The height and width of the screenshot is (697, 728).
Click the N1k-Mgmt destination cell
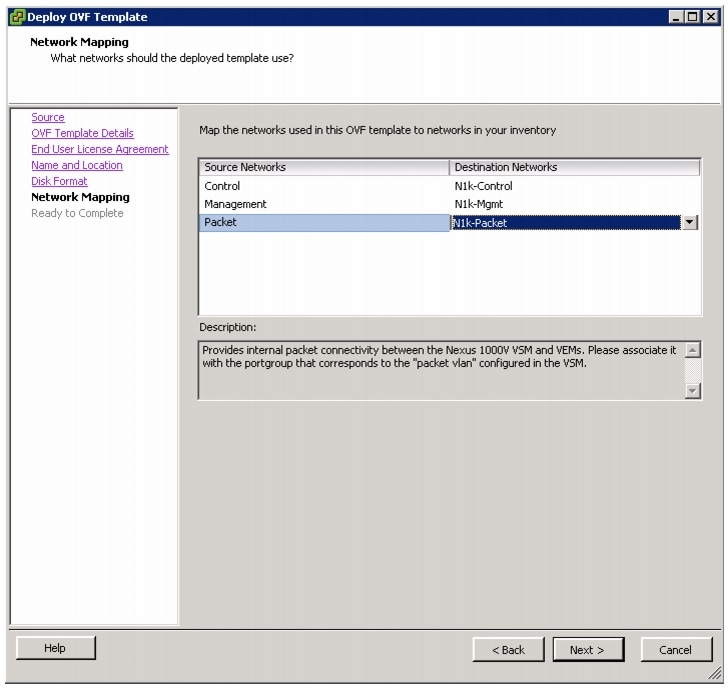pos(574,204)
